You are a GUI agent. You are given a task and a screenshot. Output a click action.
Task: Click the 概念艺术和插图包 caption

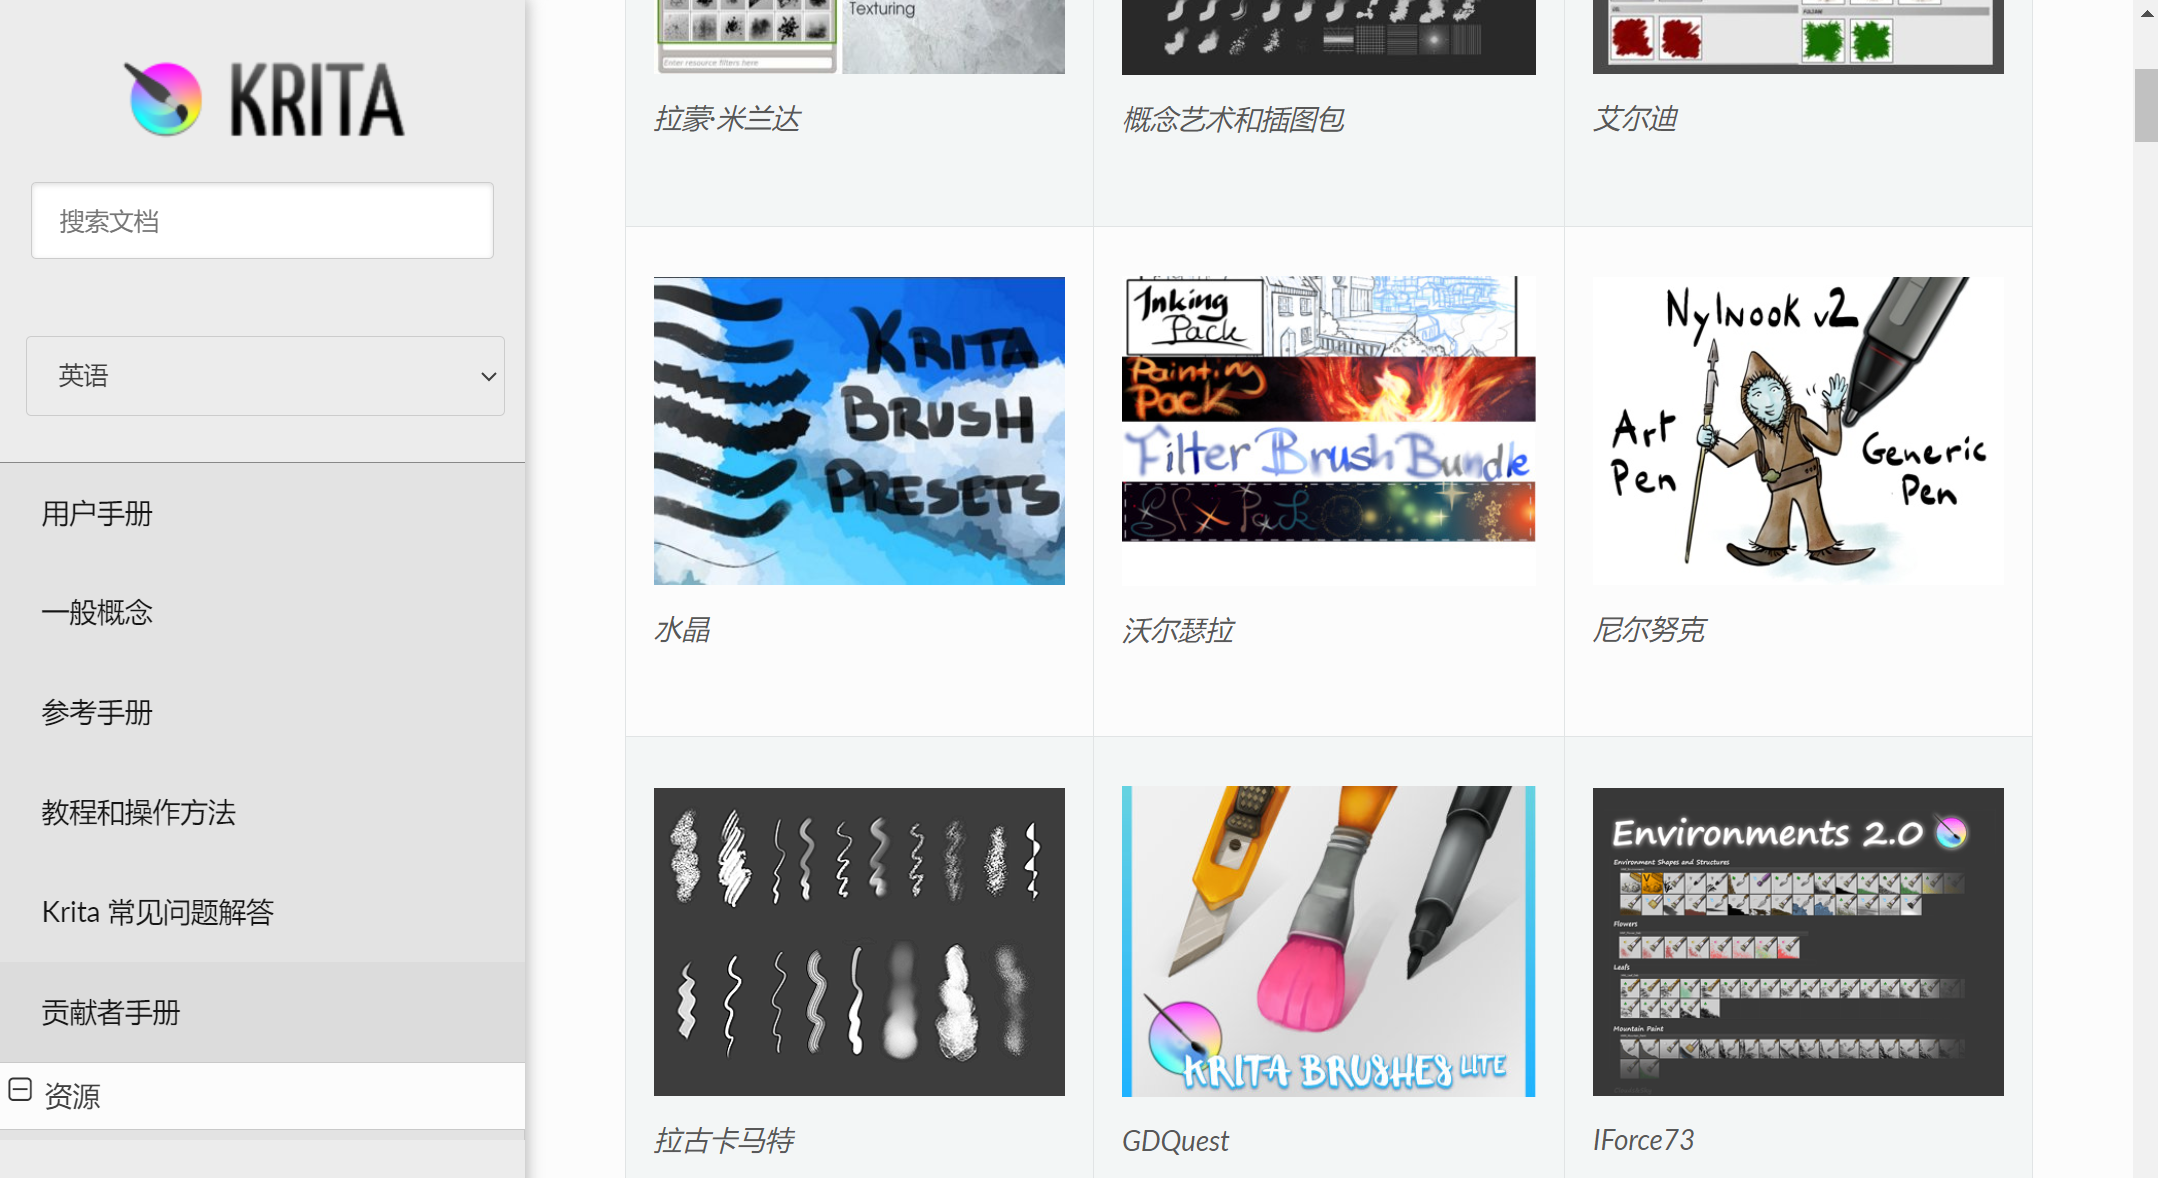click(1233, 119)
